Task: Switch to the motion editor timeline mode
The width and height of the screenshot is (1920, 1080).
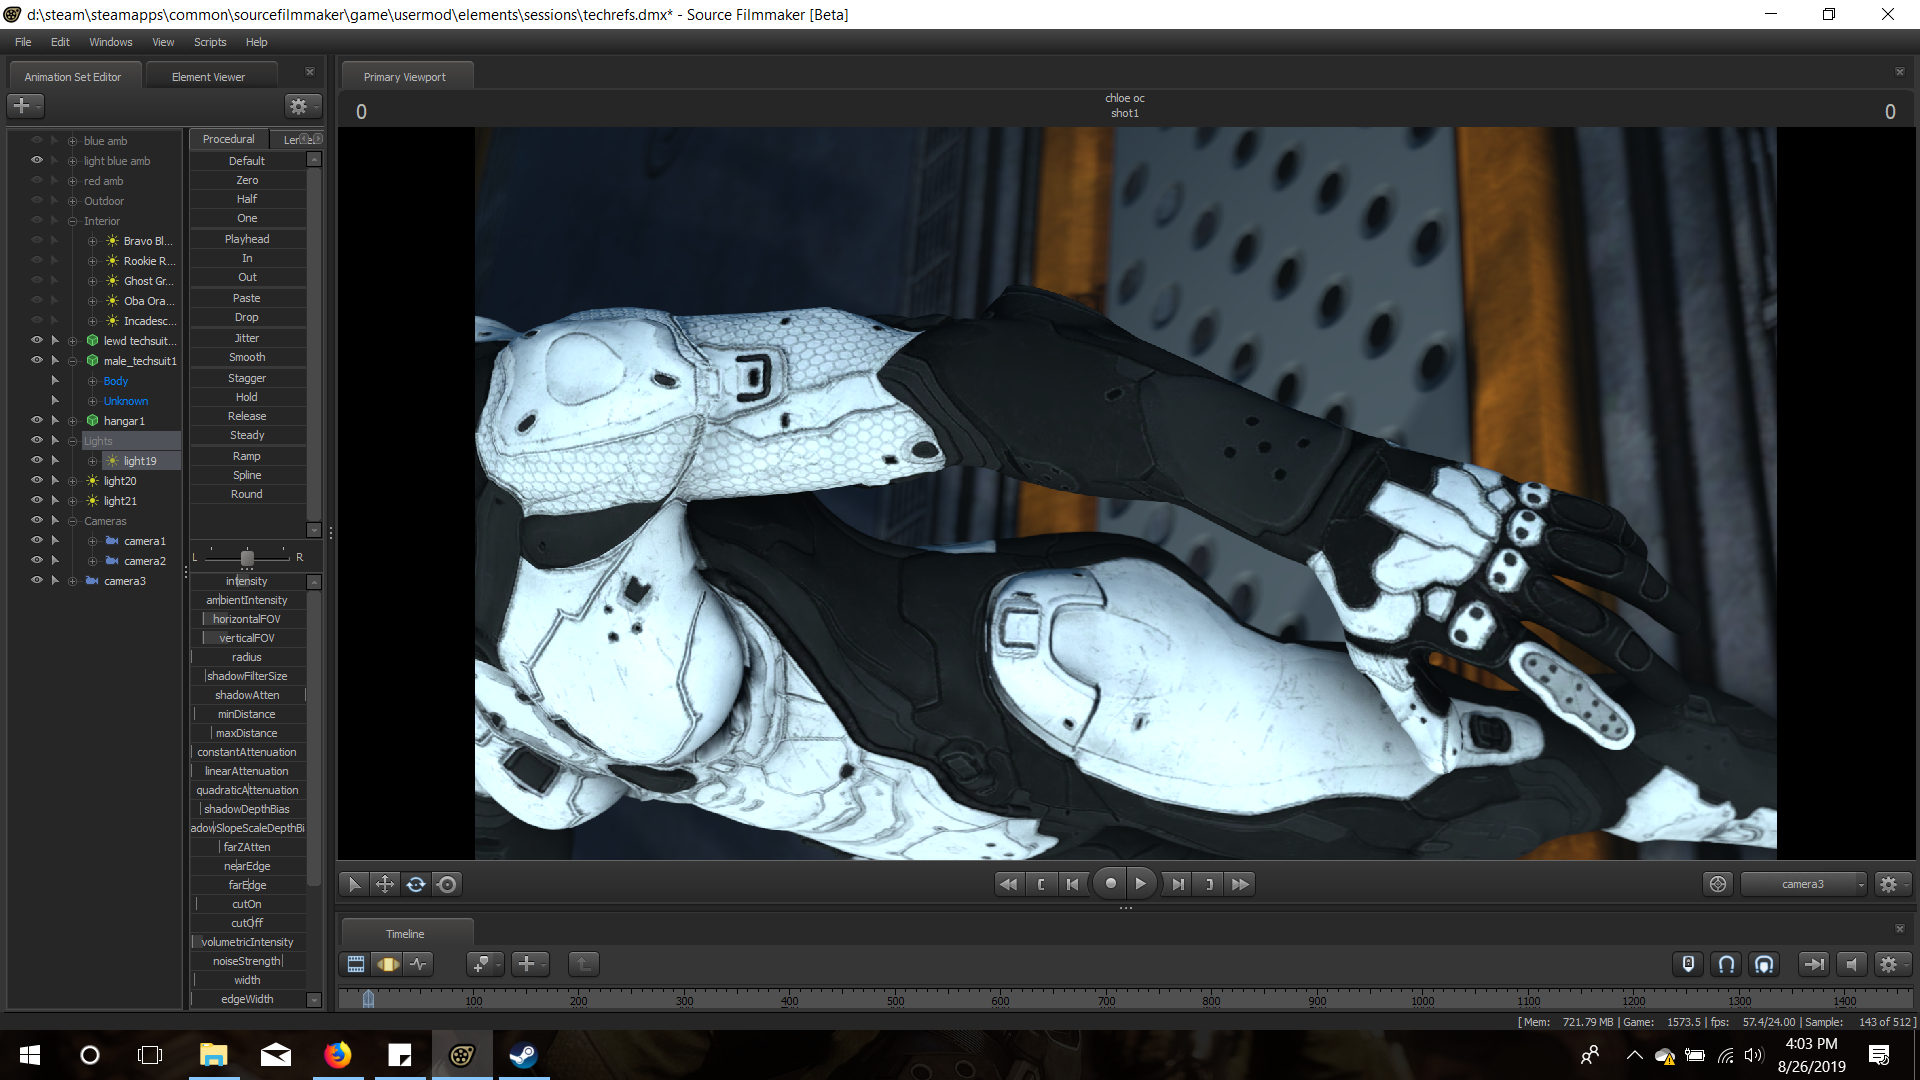Action: click(x=388, y=964)
